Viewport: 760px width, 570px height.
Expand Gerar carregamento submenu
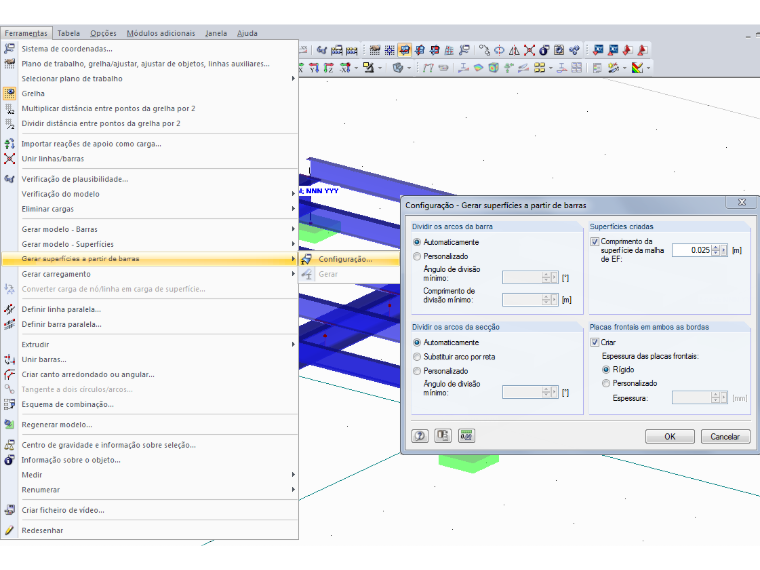[x=150, y=274]
